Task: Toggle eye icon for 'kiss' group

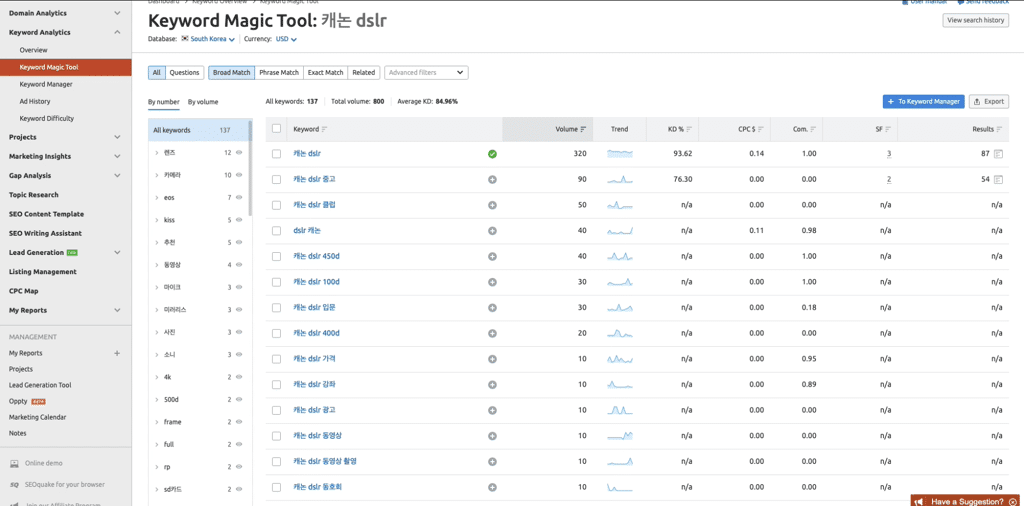Action: [x=239, y=220]
